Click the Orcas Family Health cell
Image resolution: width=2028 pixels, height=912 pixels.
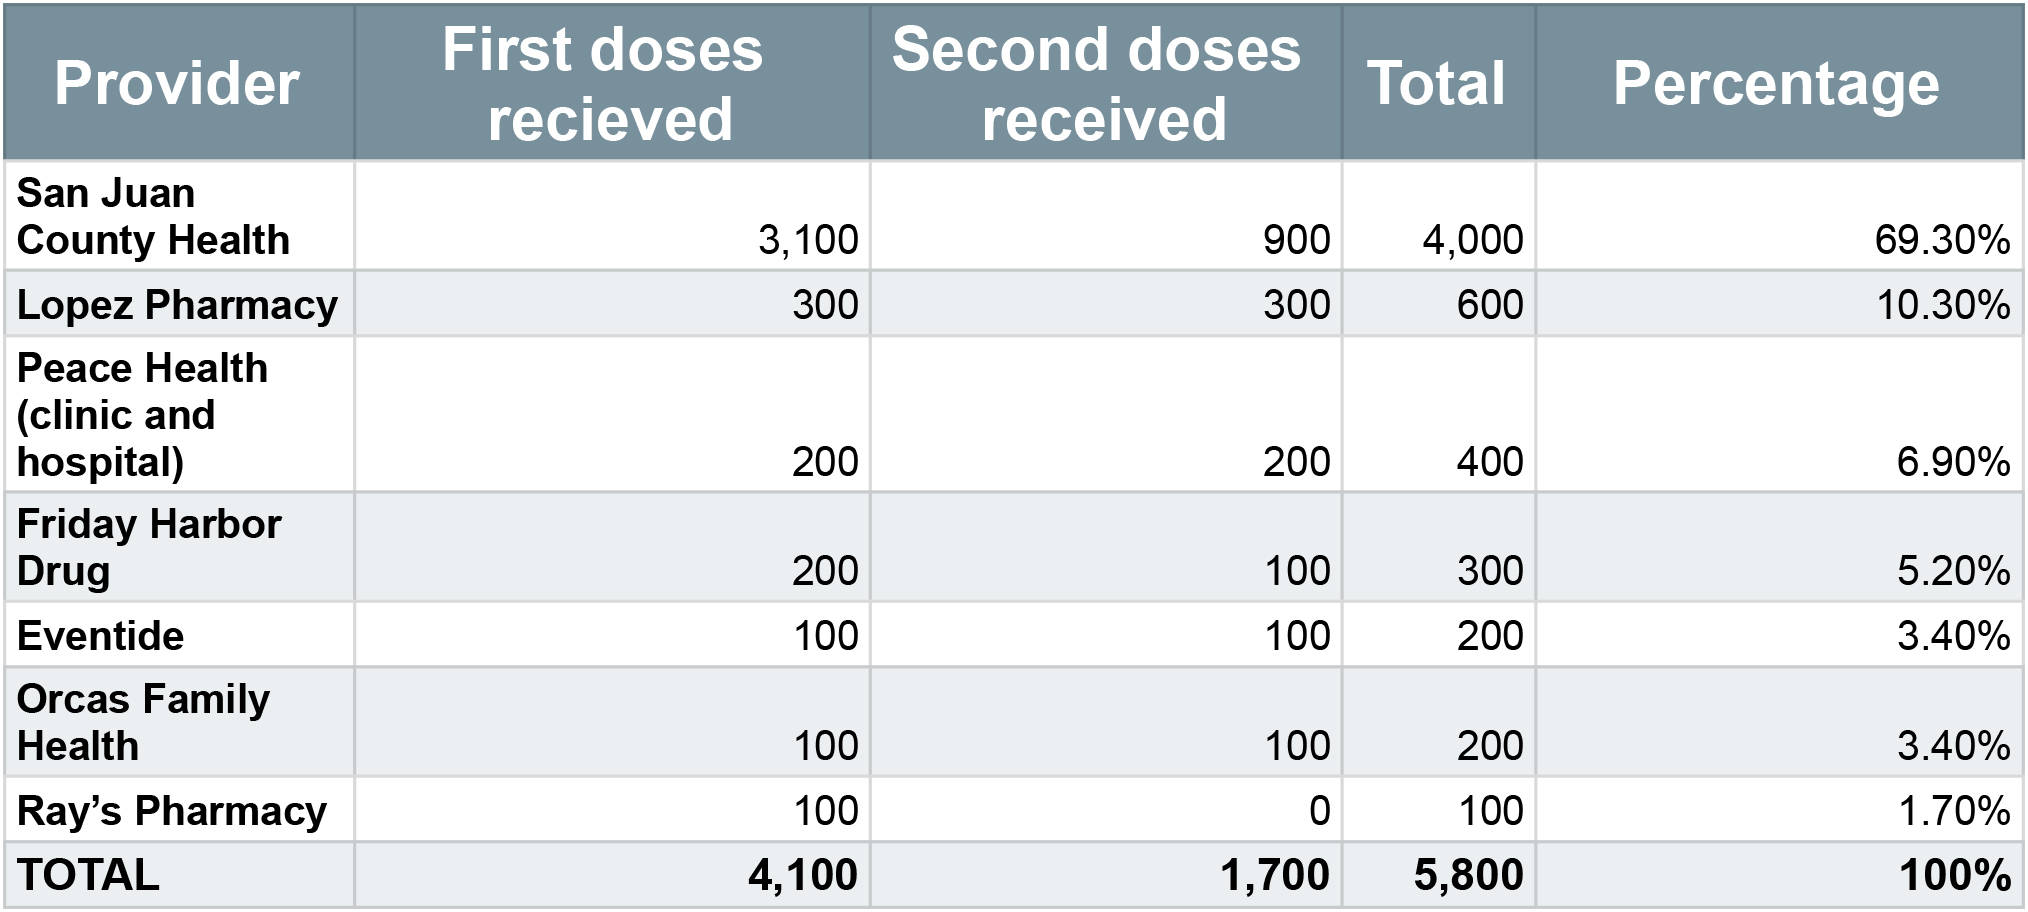143,722
